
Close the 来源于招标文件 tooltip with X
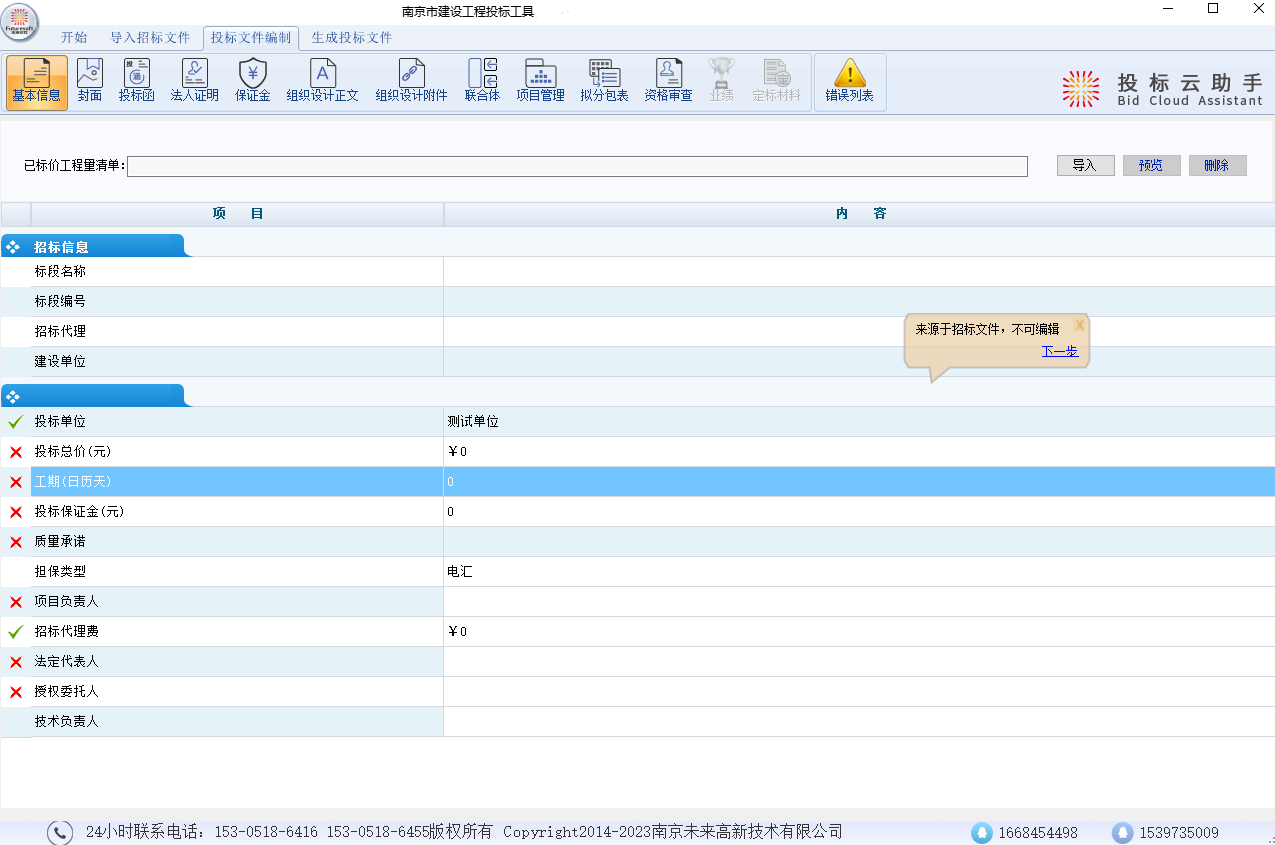(1079, 325)
